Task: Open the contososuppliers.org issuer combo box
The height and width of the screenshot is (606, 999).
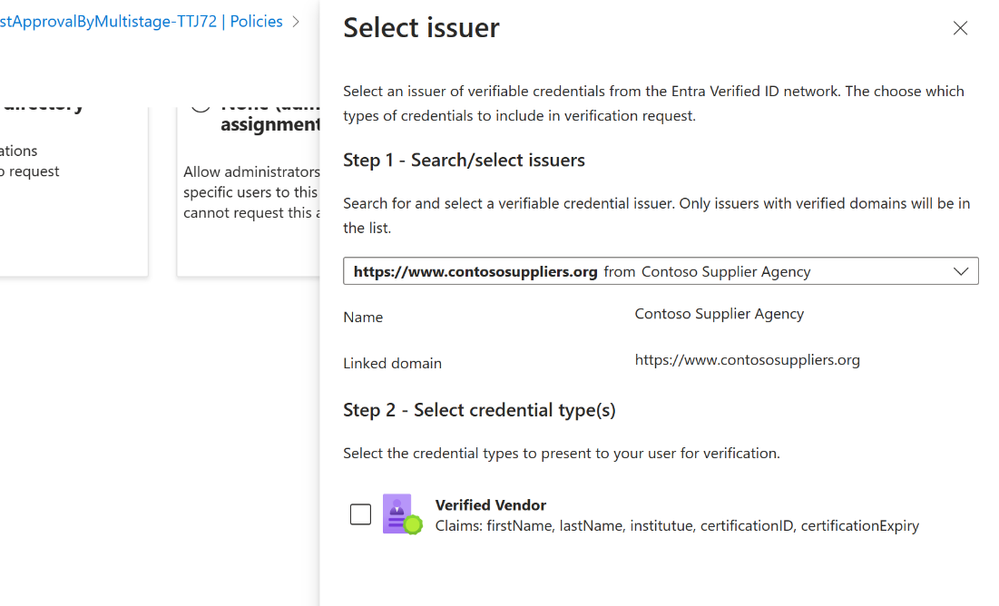Action: pyautogui.click(x=661, y=271)
